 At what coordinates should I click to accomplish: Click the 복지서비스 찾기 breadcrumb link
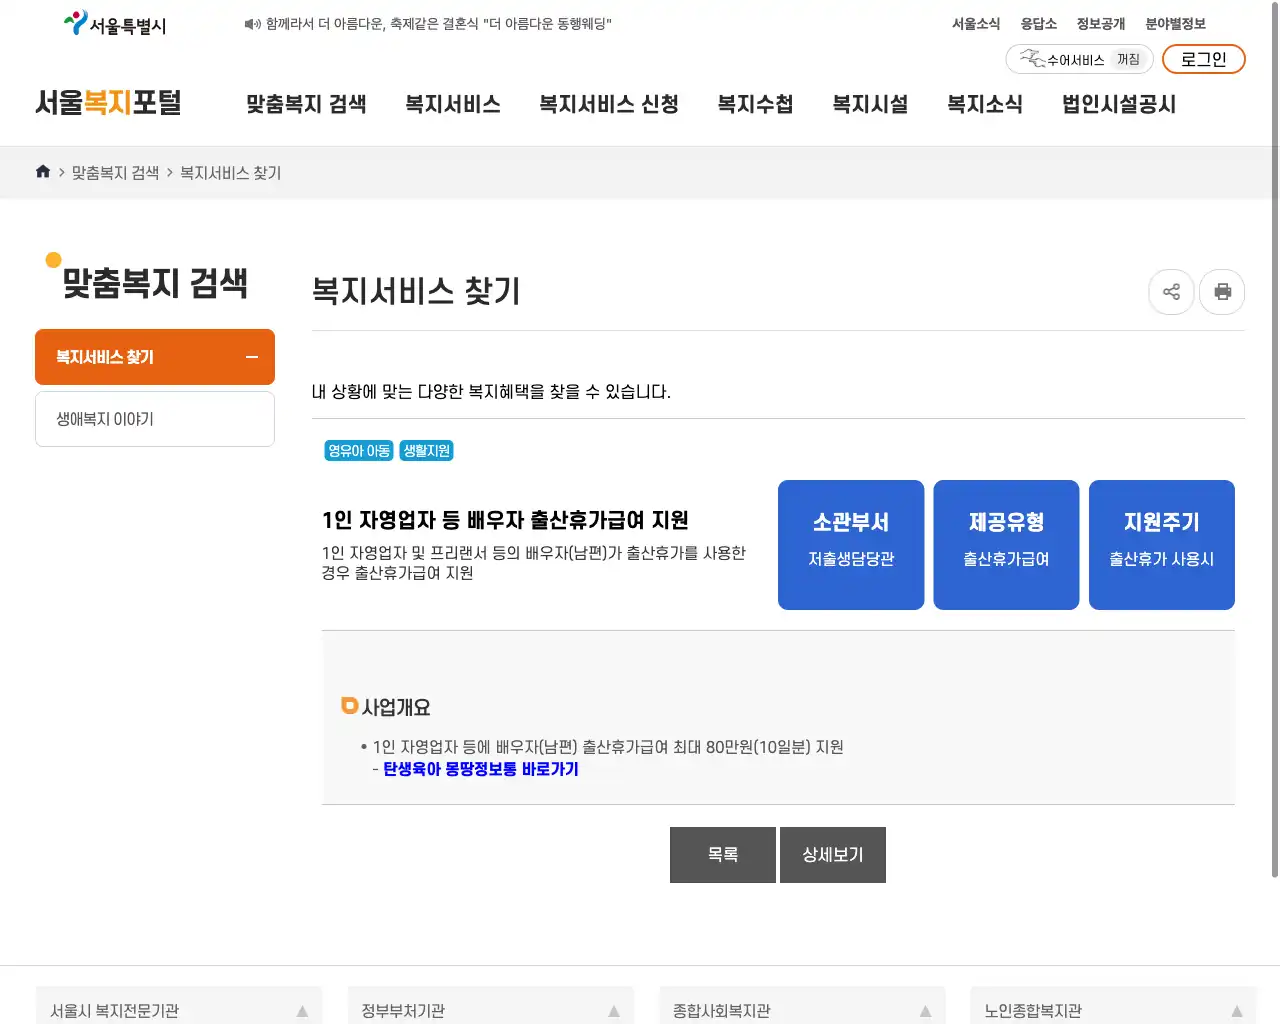tap(231, 173)
